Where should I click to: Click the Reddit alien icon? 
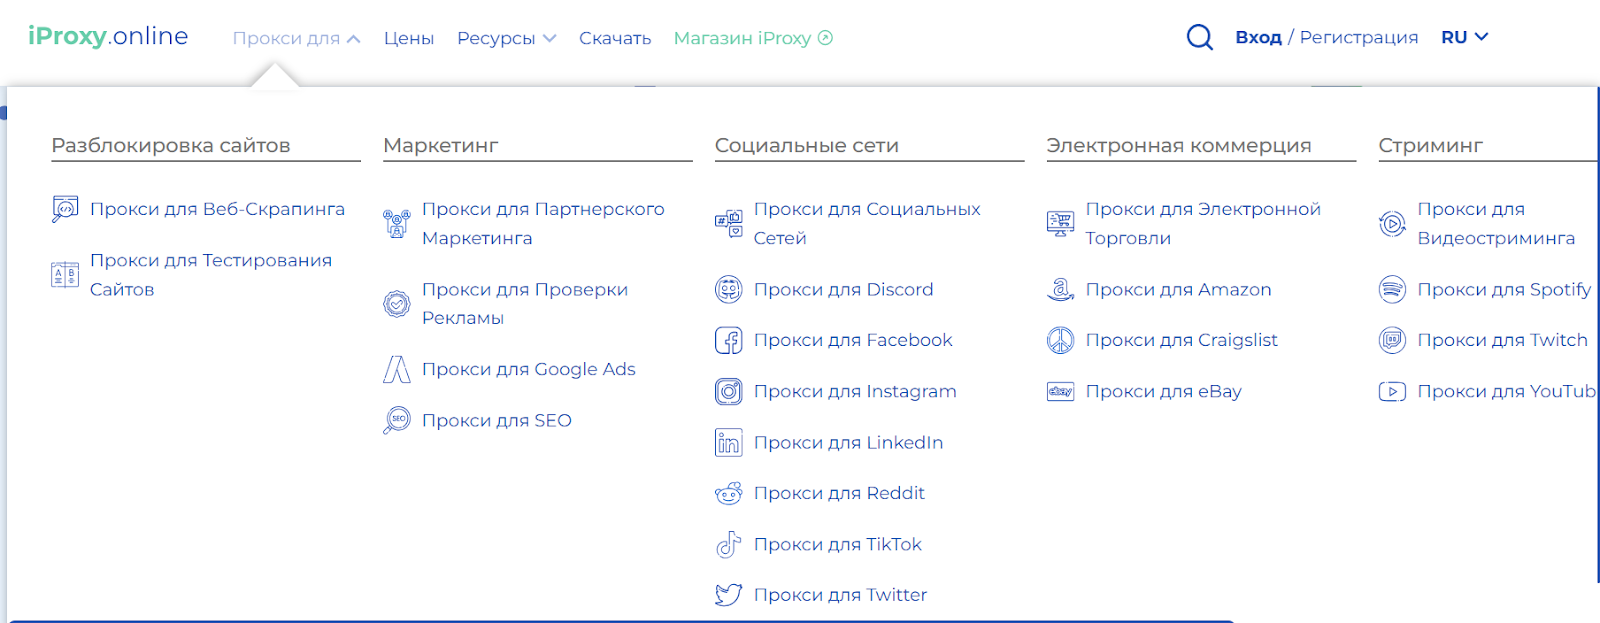click(728, 494)
